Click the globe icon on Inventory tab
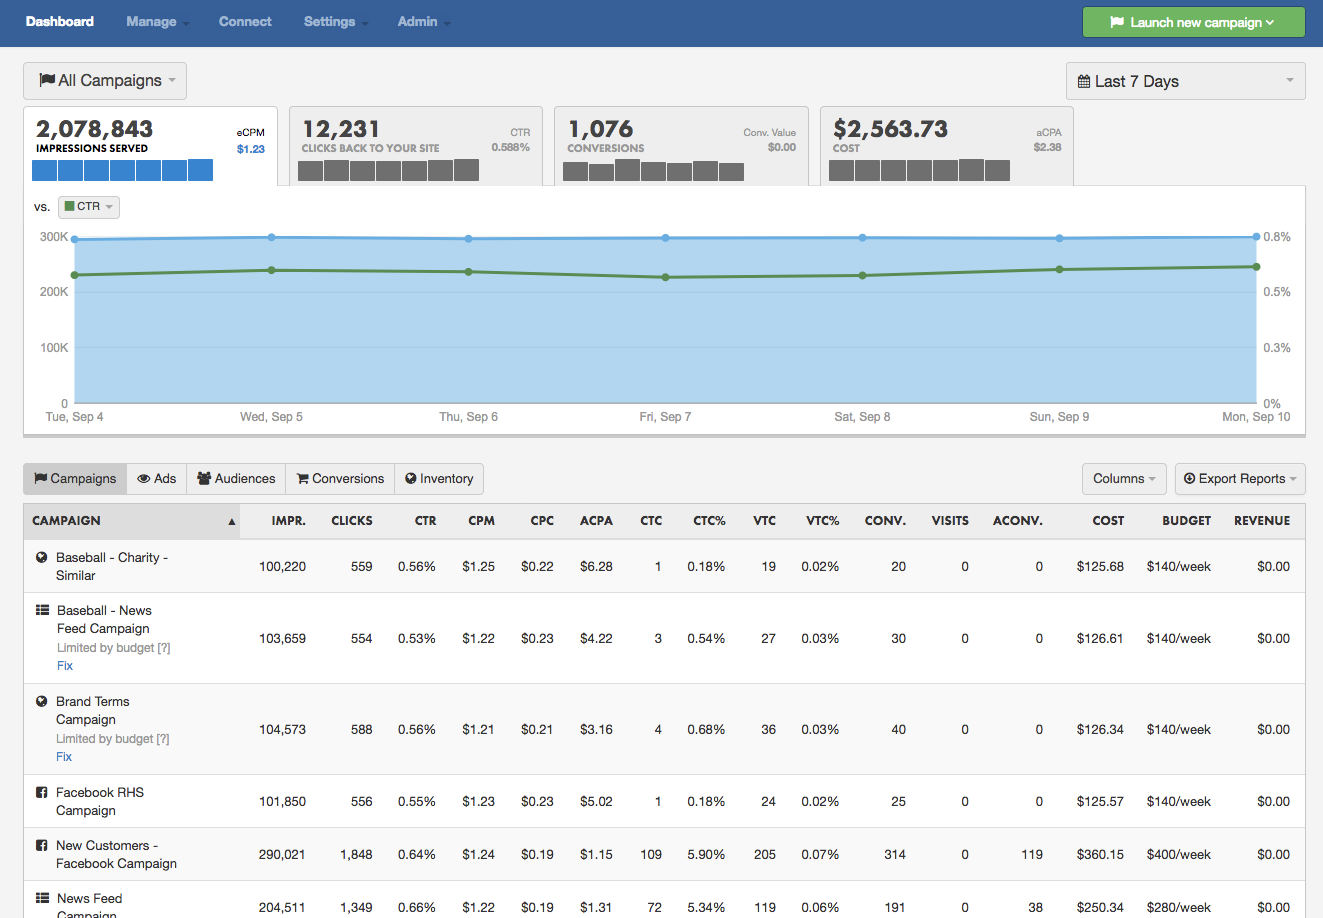 [411, 479]
